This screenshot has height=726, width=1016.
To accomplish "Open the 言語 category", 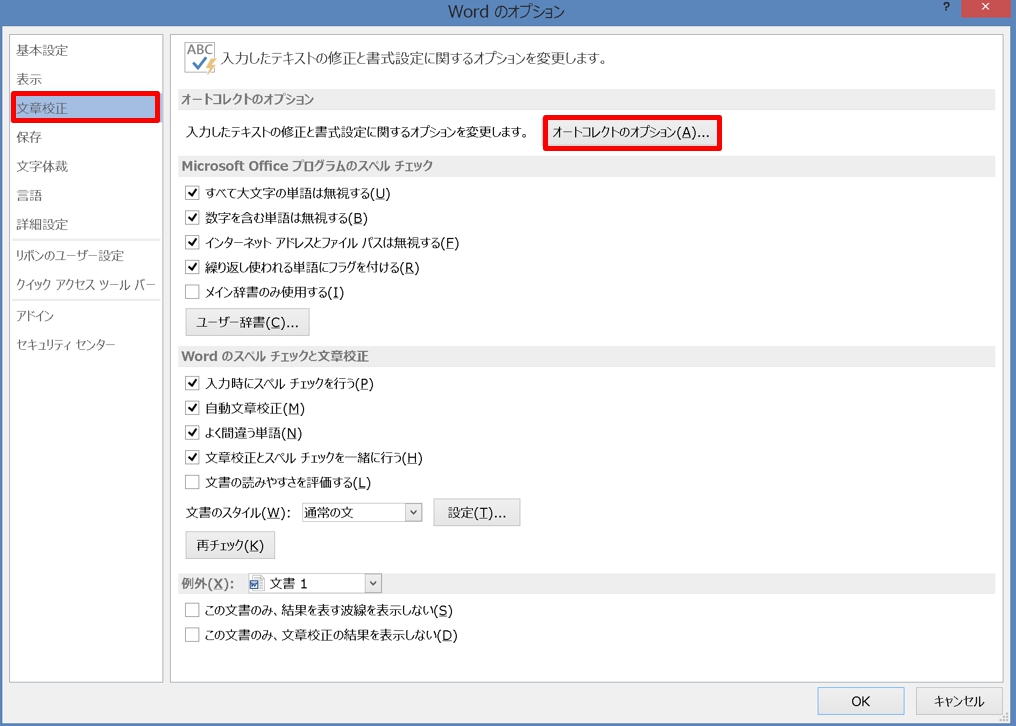I will coord(29,195).
